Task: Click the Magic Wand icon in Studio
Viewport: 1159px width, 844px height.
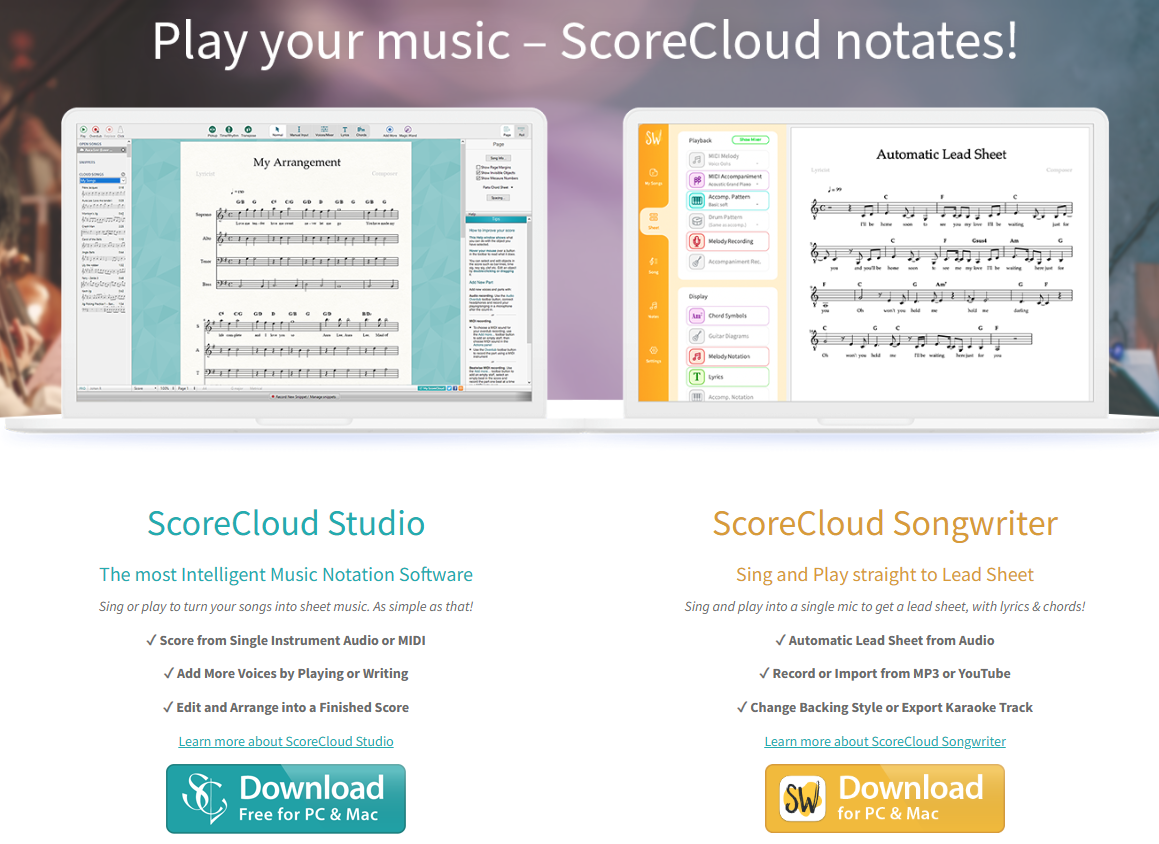Action: click(408, 129)
